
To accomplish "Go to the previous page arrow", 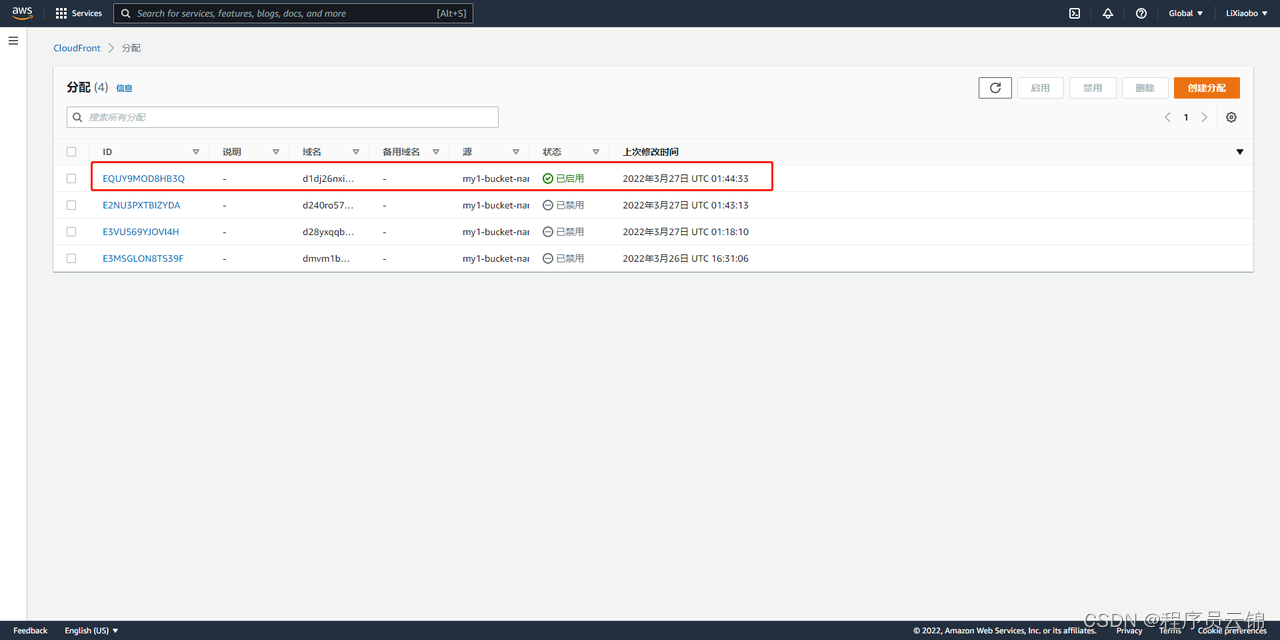I will (1167, 117).
